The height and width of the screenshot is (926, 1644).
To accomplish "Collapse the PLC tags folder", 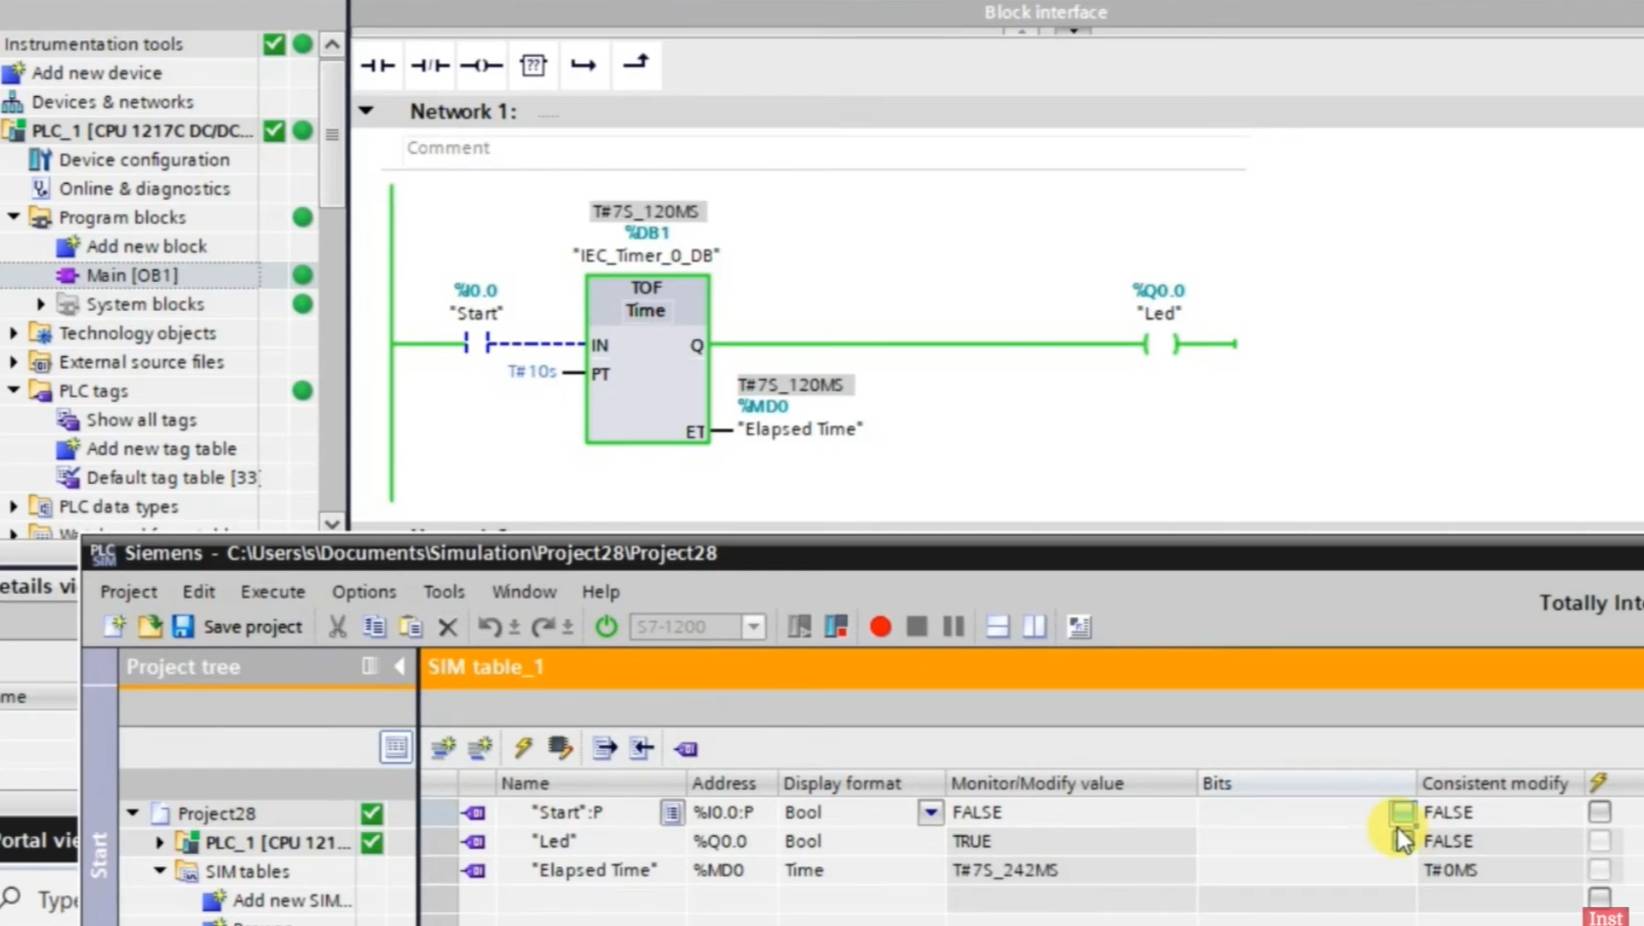I will 14,391.
